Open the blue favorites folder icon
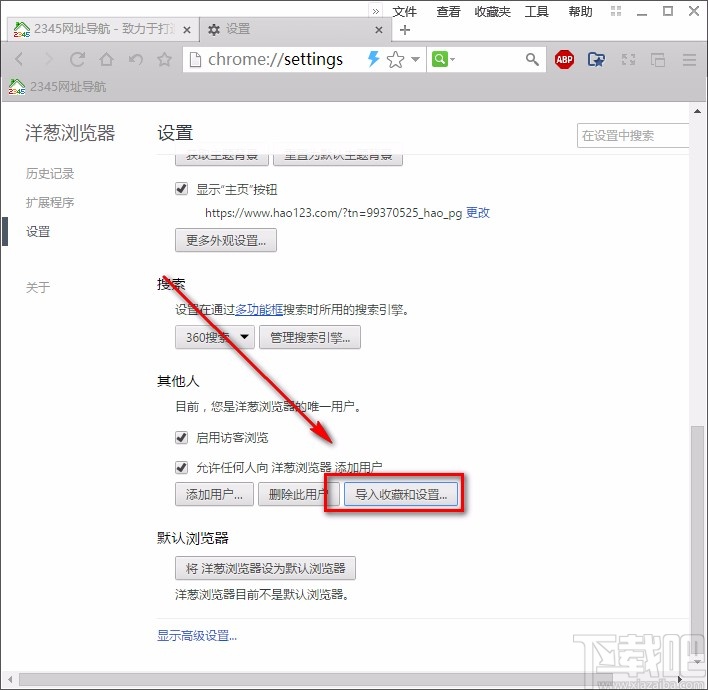Viewport: 708px width, 690px height. coord(596,59)
